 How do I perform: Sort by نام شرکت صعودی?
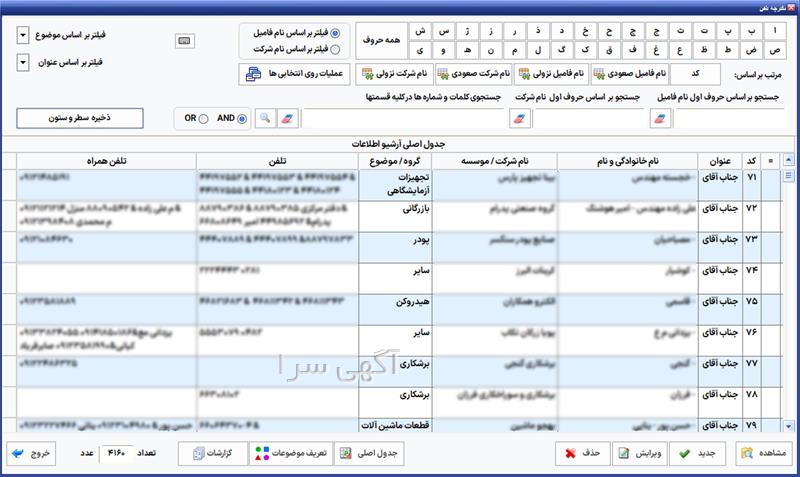click(x=474, y=74)
